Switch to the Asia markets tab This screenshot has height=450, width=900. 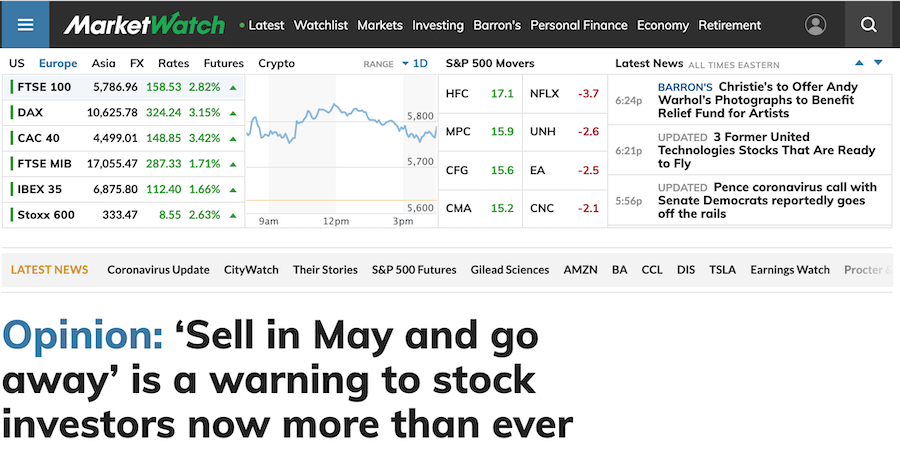click(x=104, y=63)
